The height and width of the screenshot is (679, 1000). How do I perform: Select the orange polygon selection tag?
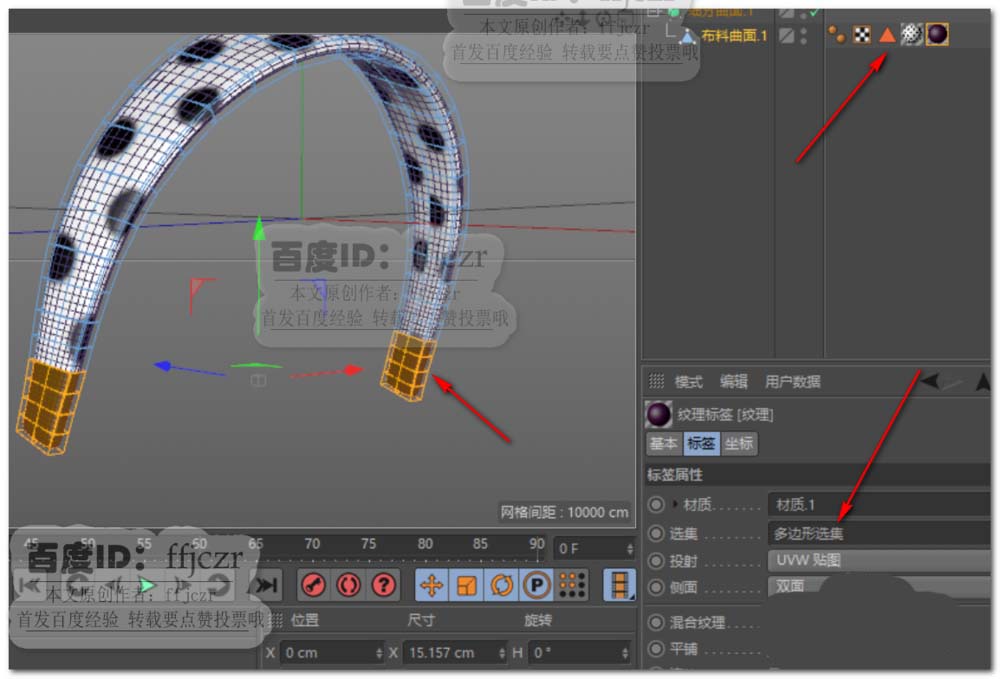point(886,35)
